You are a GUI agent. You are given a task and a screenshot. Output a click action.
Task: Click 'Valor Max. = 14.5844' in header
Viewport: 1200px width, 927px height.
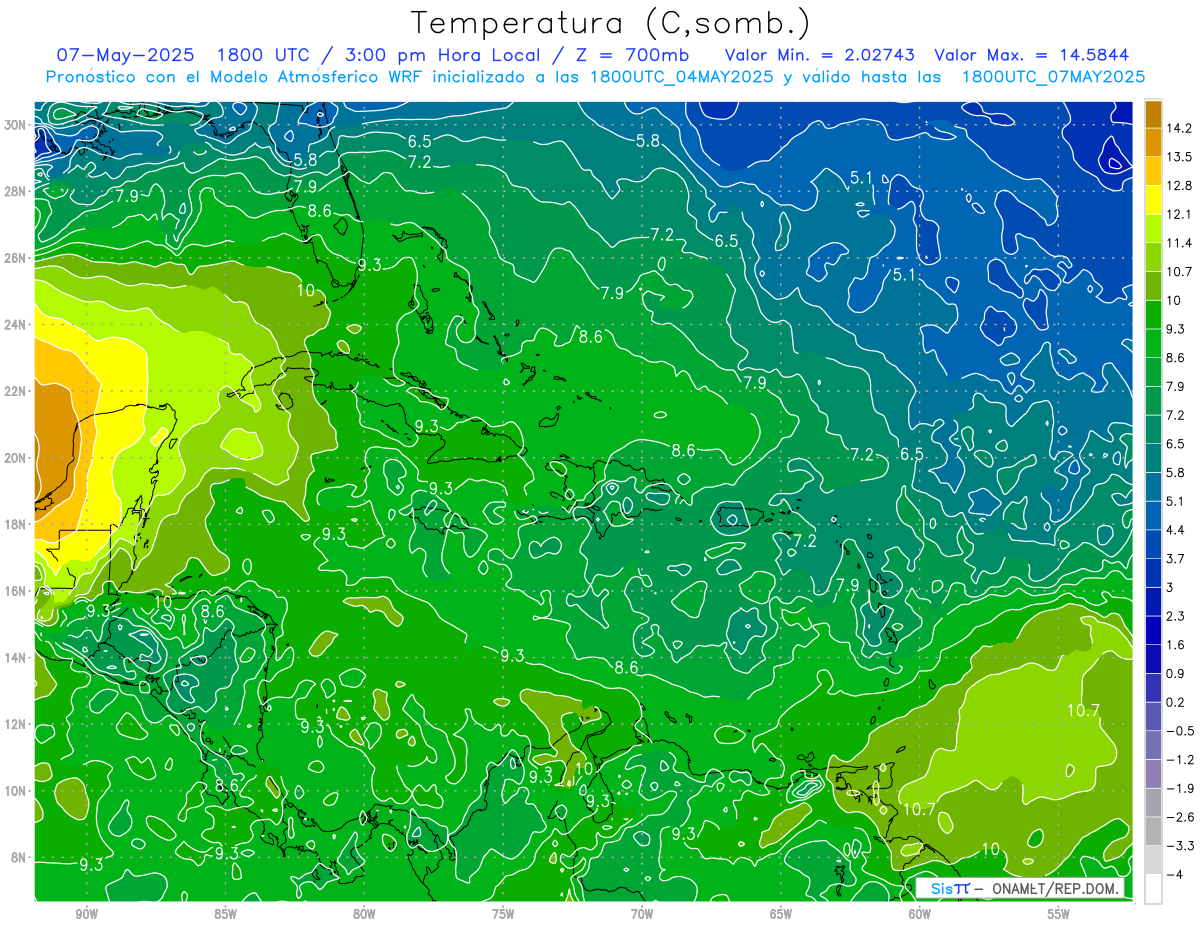[1031, 55]
